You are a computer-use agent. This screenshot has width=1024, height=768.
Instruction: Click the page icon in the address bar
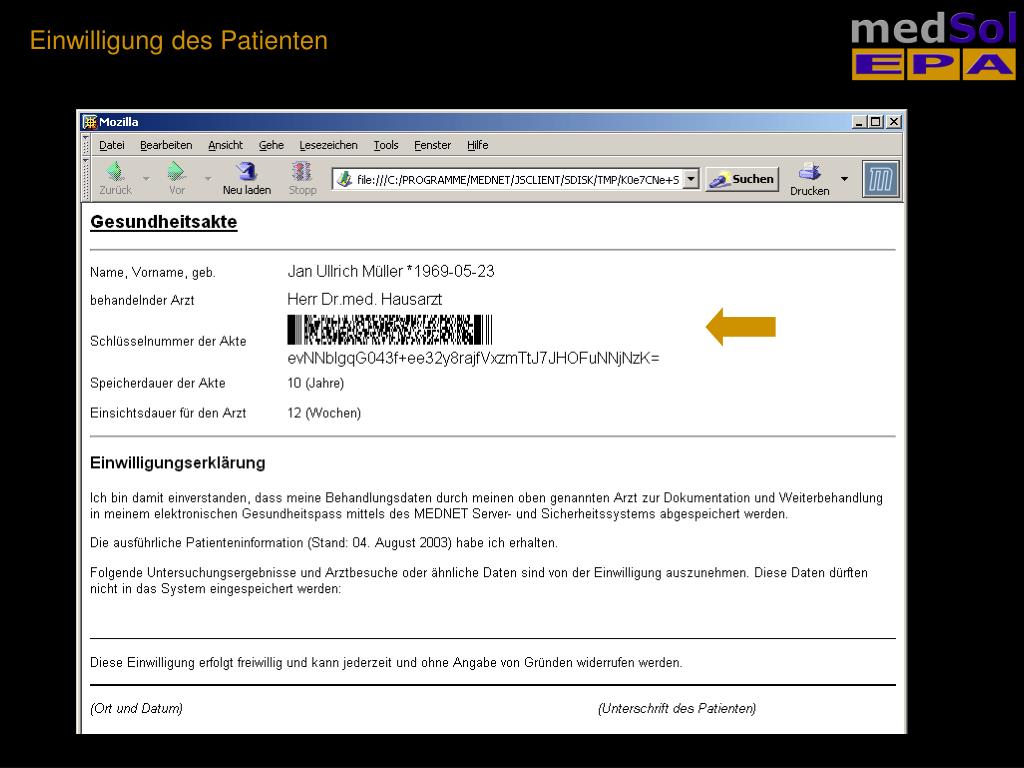pos(344,179)
